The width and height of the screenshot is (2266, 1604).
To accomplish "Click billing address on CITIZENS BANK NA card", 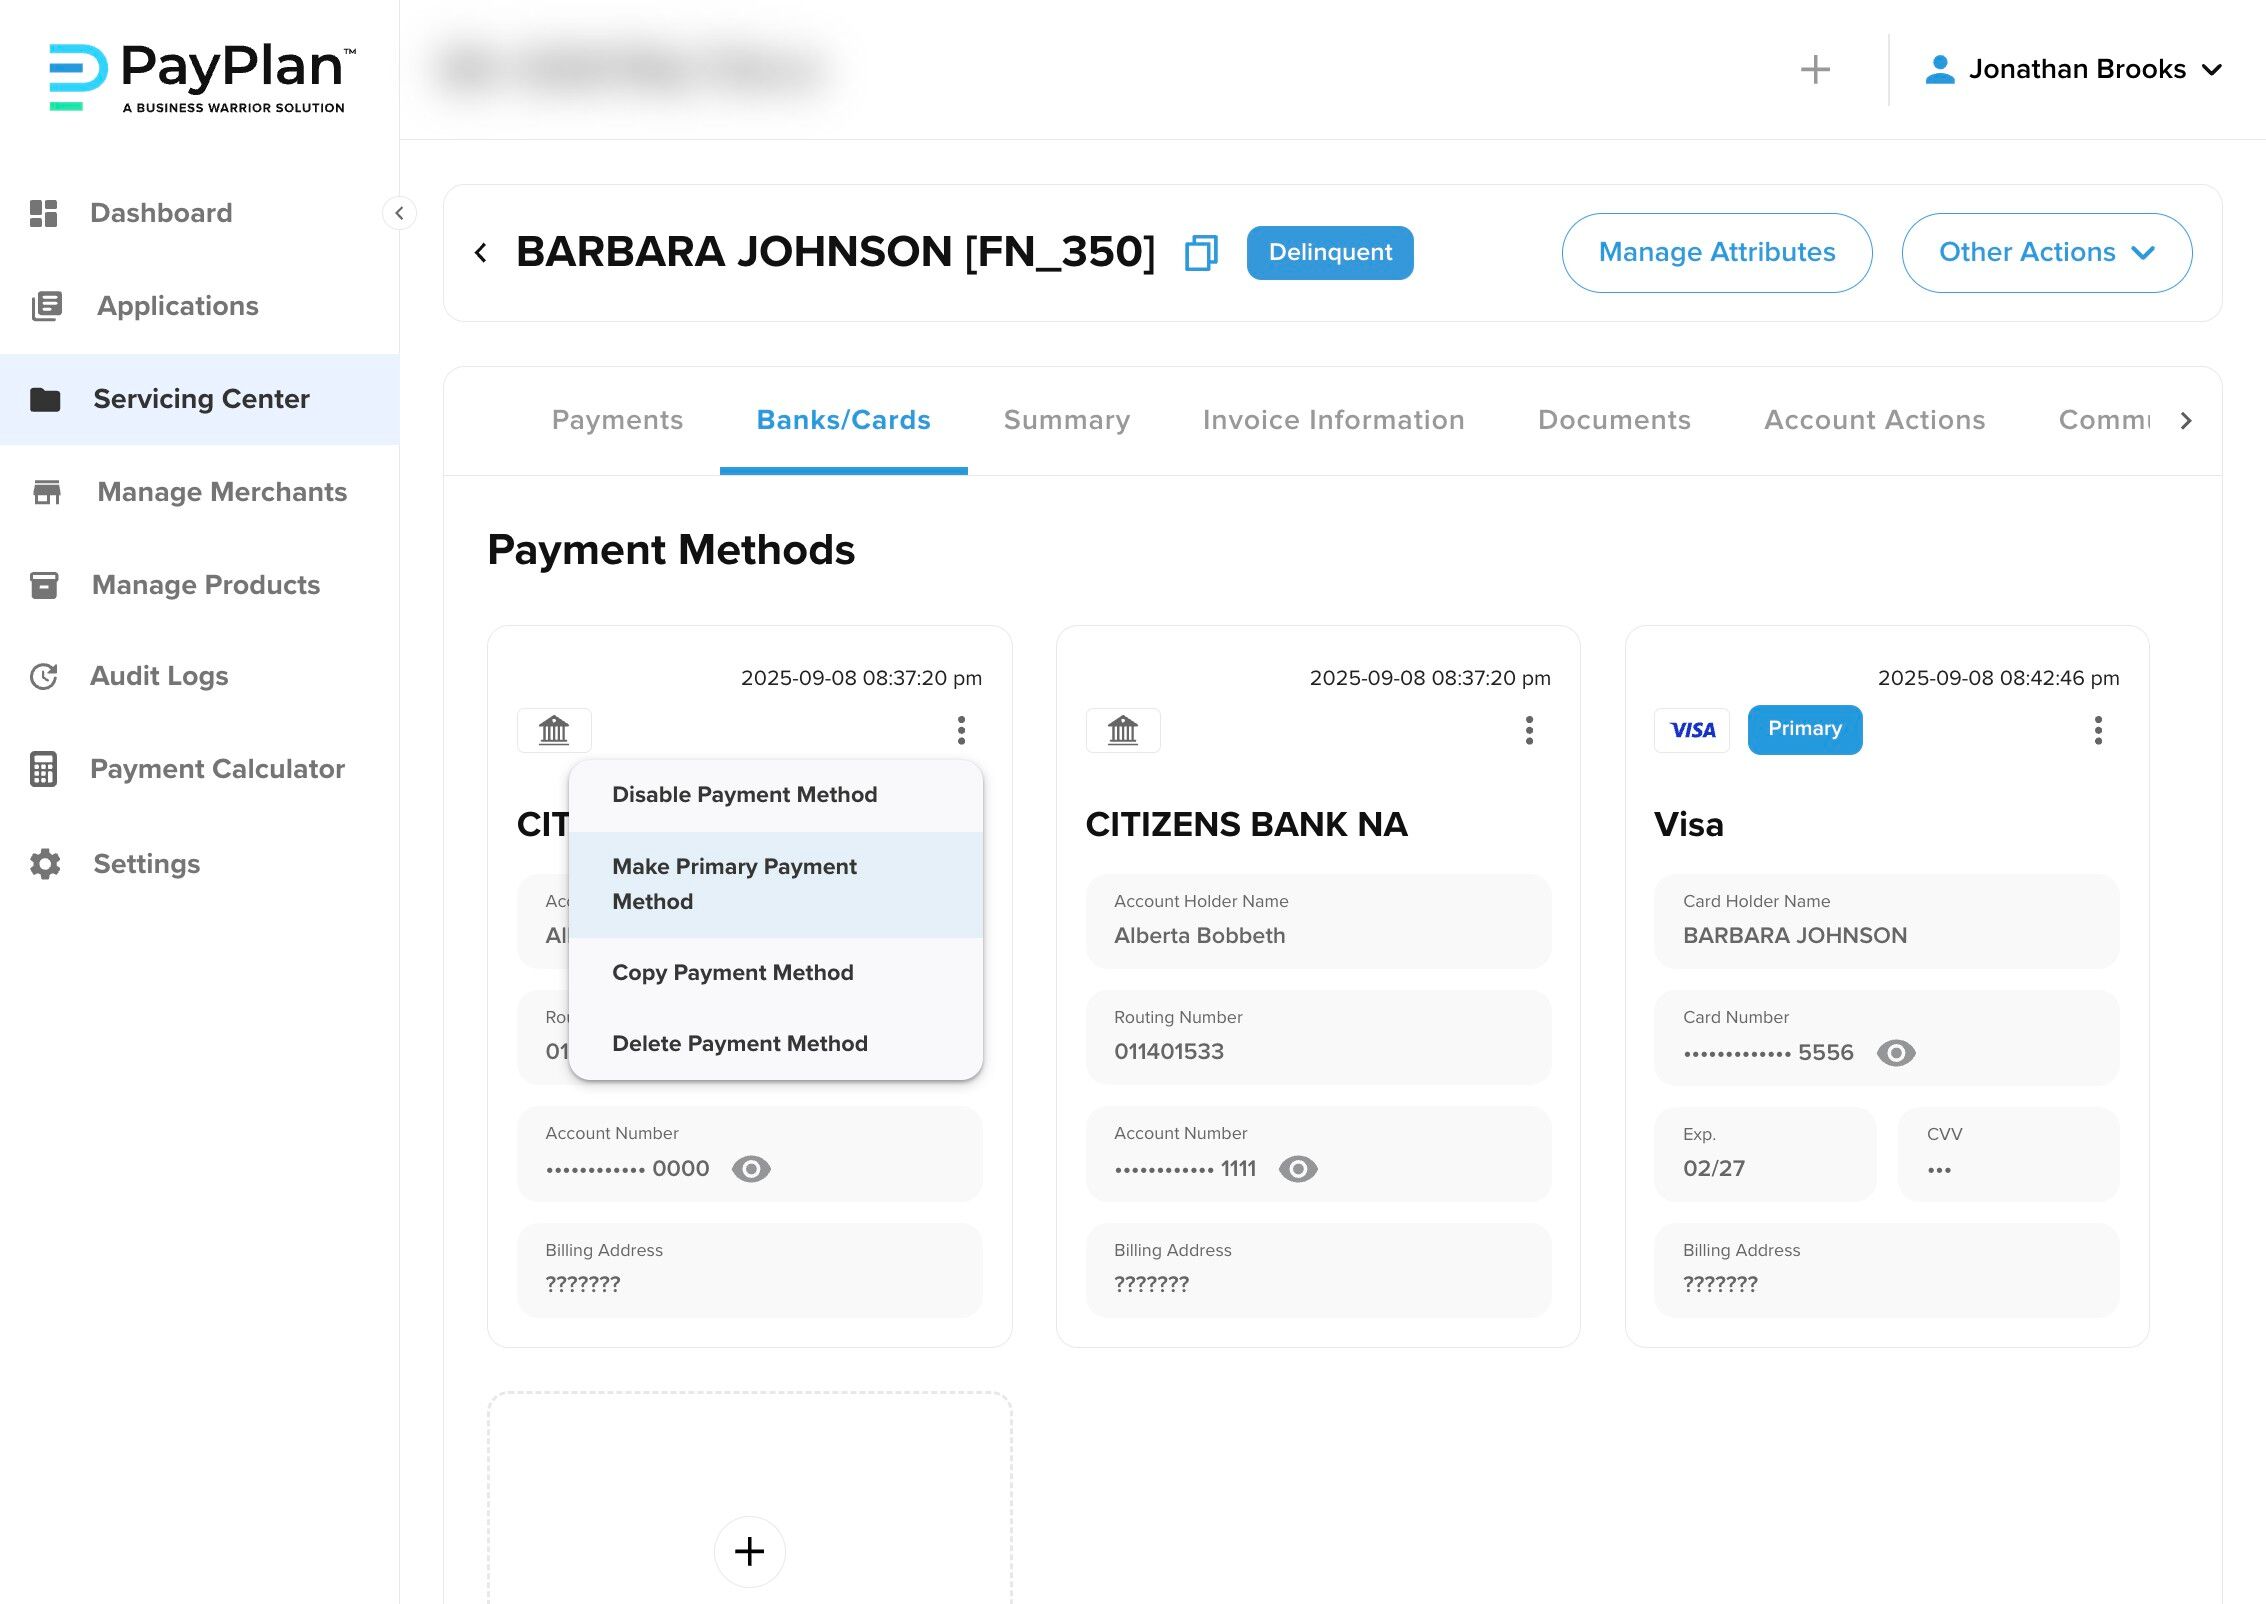I will [1318, 1270].
